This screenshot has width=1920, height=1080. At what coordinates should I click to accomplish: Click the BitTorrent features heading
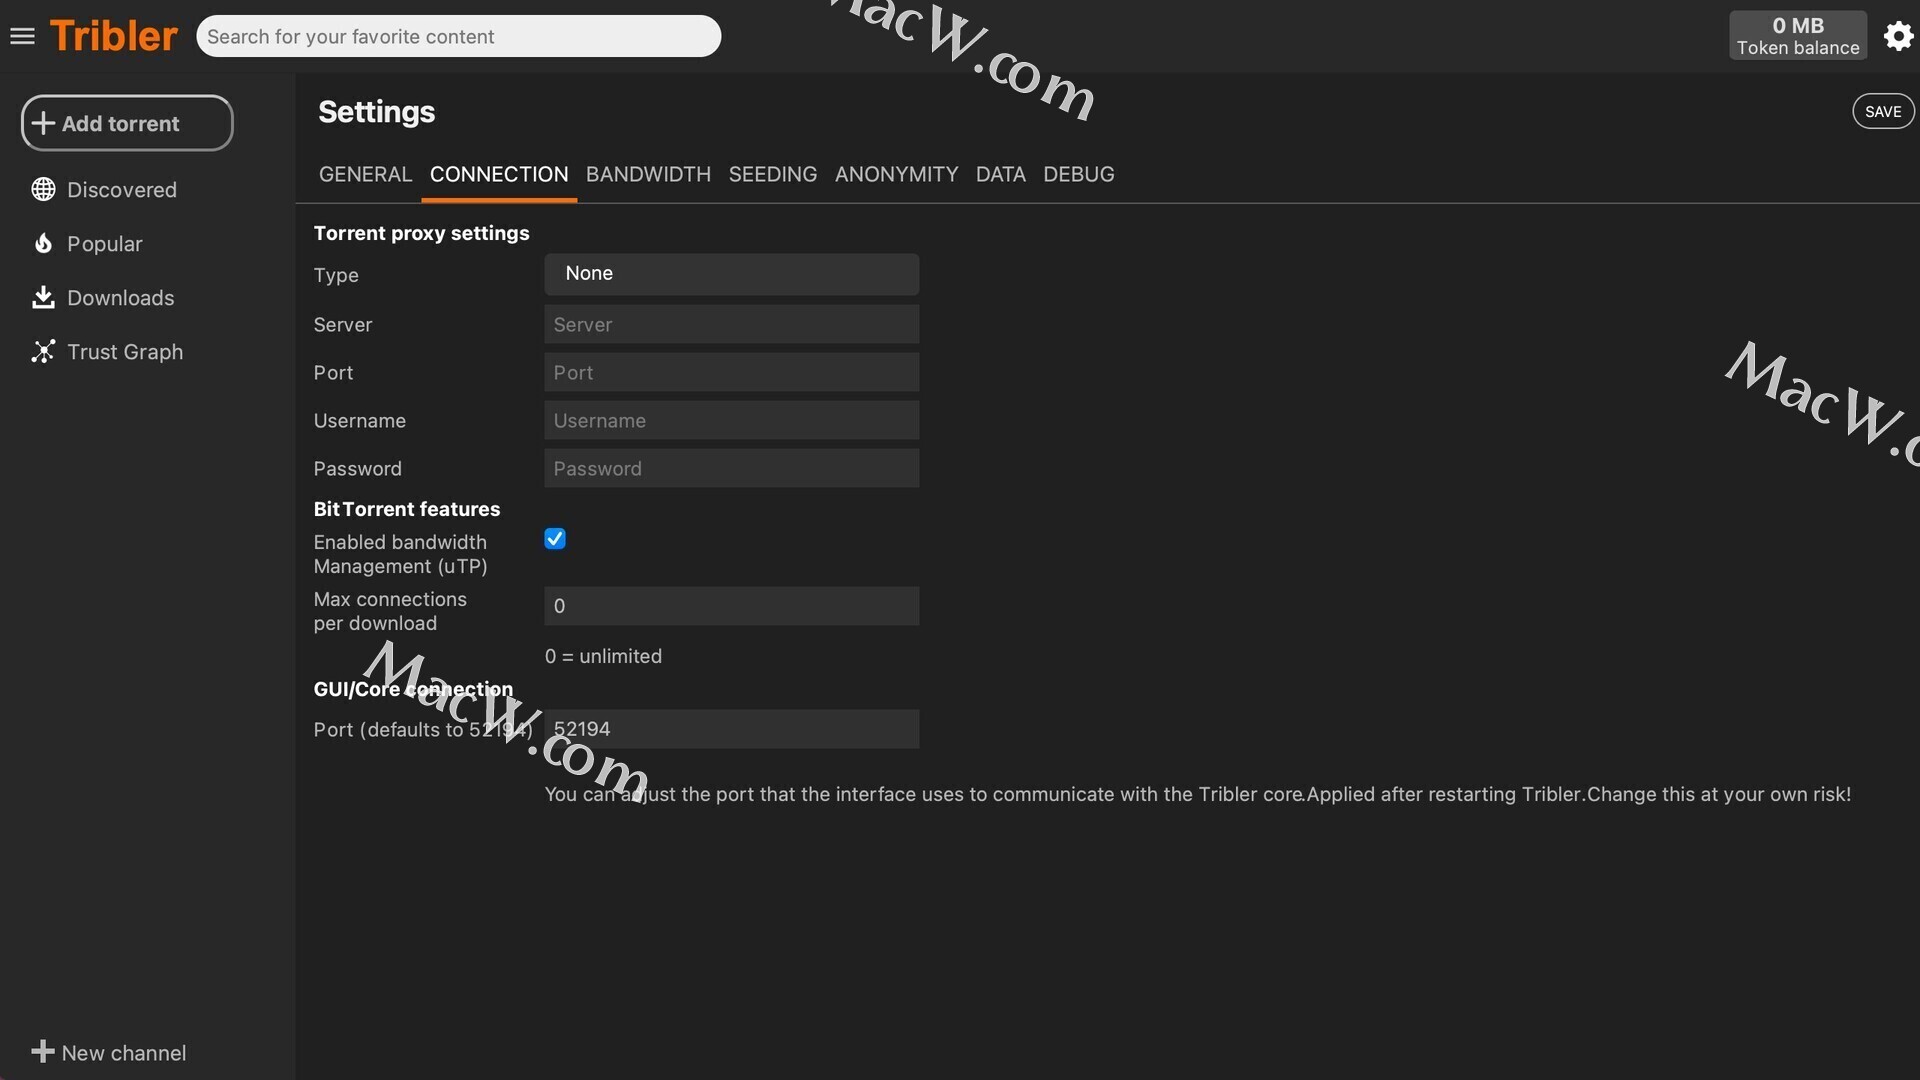point(406,509)
